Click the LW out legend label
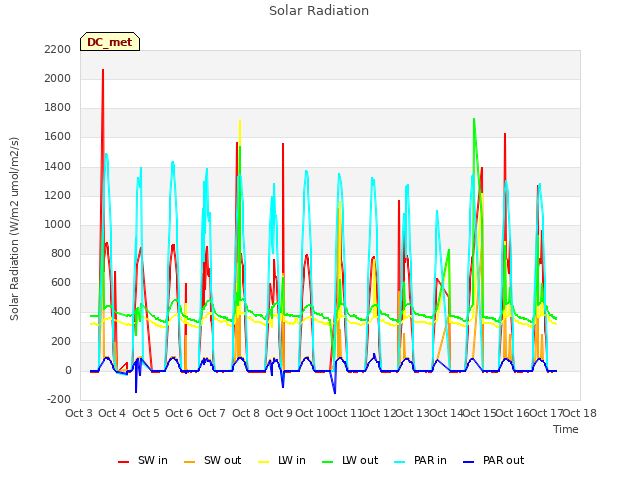Image resolution: width=640 pixels, height=480 pixels. tap(360, 460)
